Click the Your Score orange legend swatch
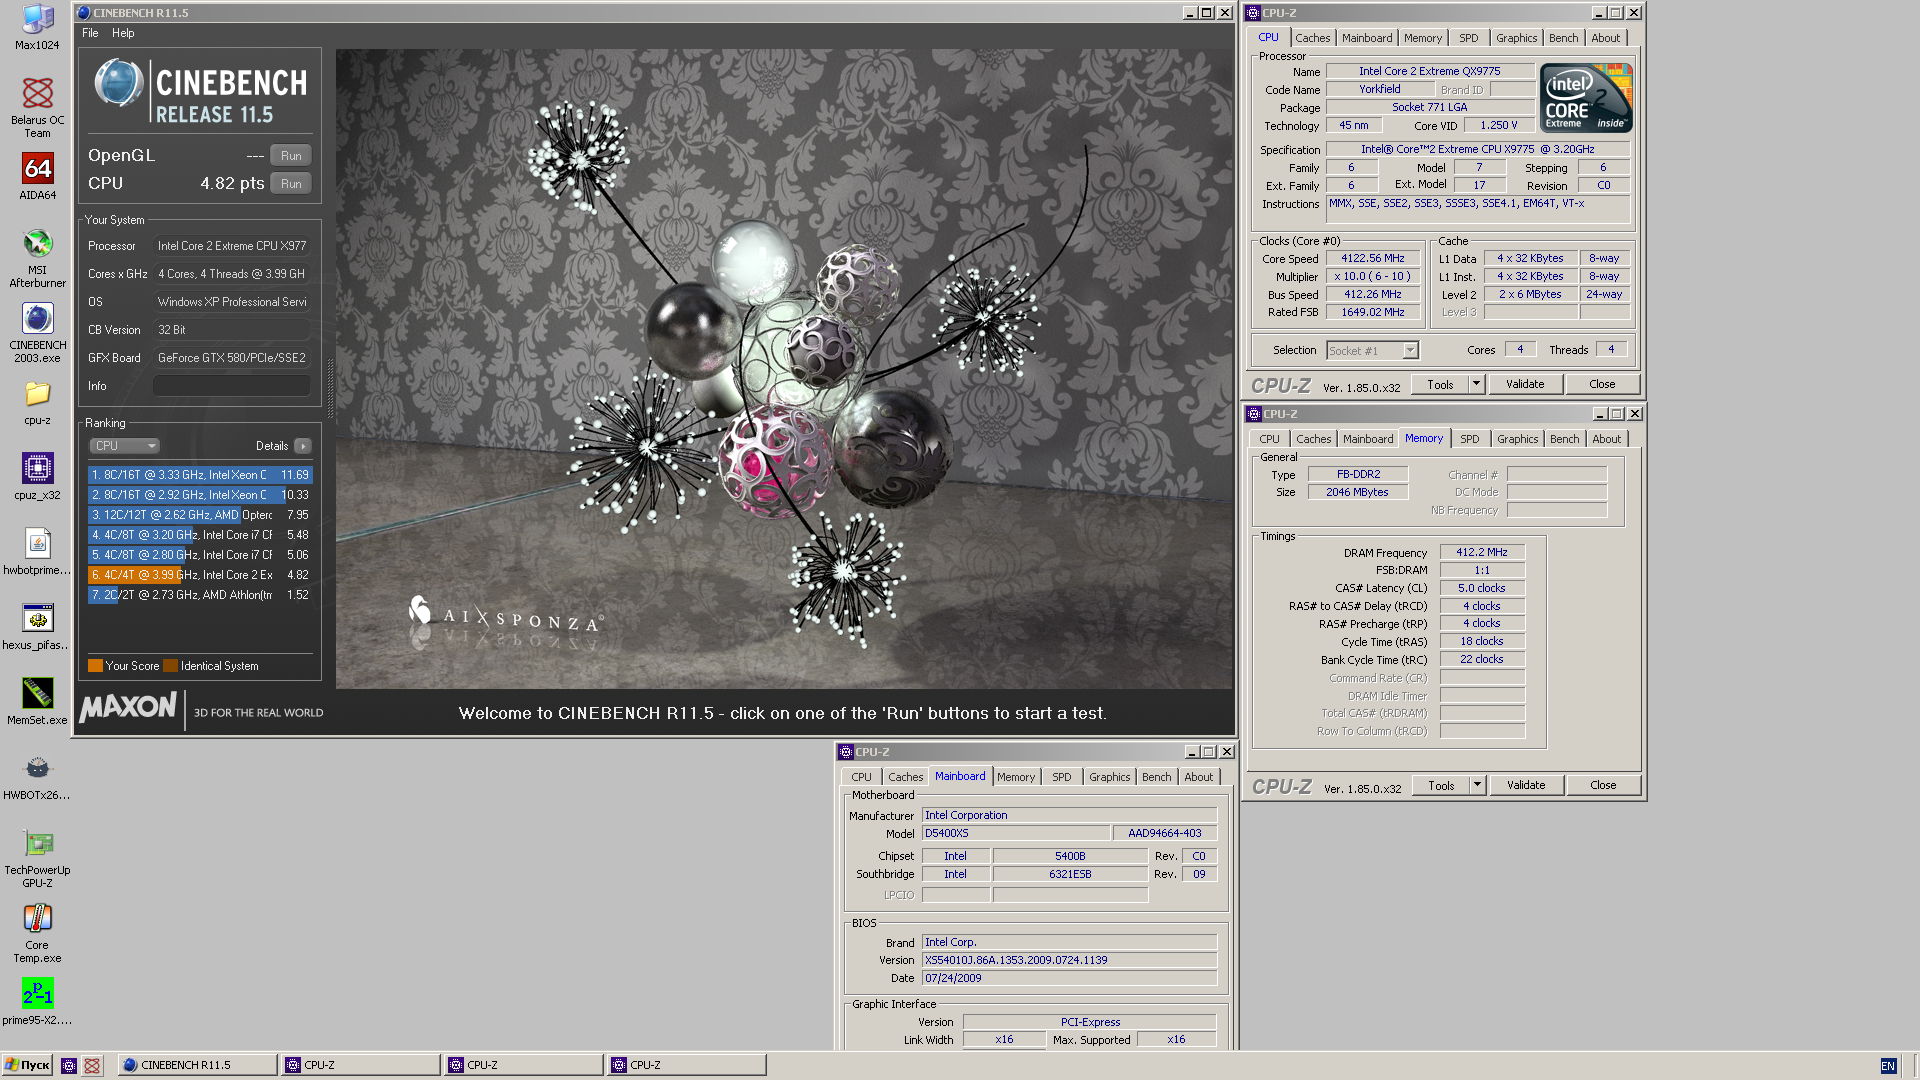 95,666
